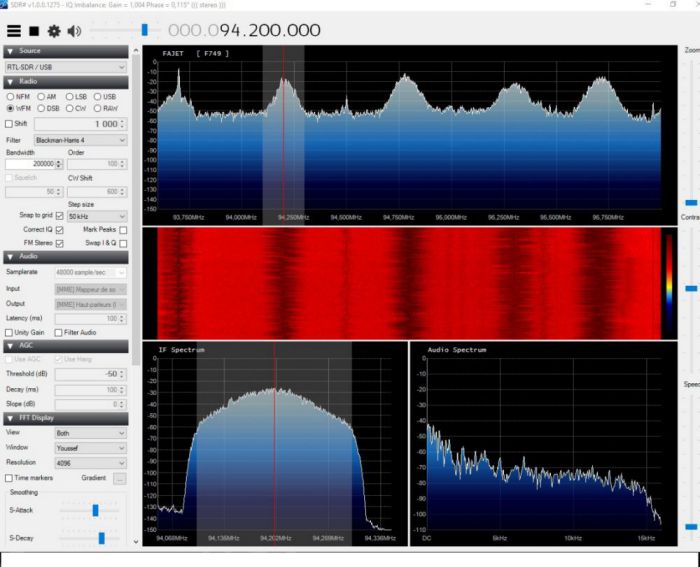
Task: Collapse the AGC panel header
Action: (x=66, y=346)
